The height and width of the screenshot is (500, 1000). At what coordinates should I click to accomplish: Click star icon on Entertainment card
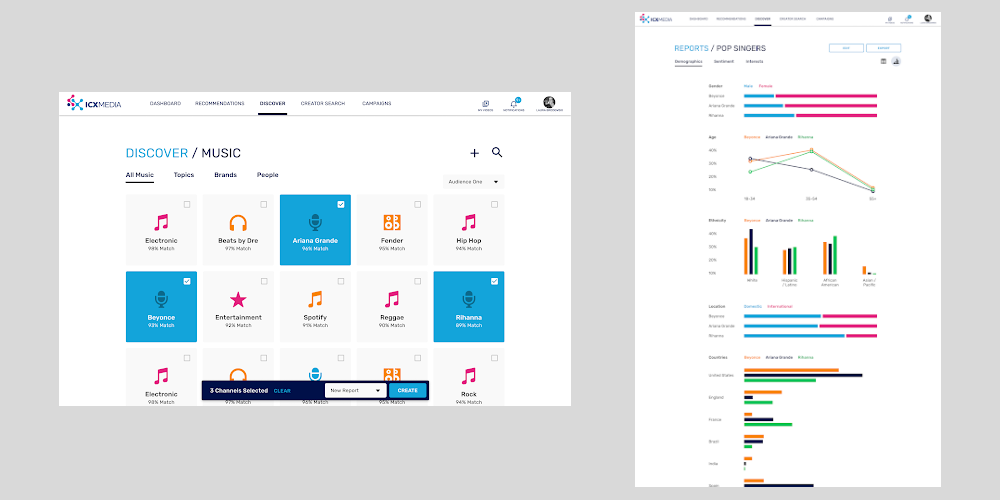tap(238, 299)
